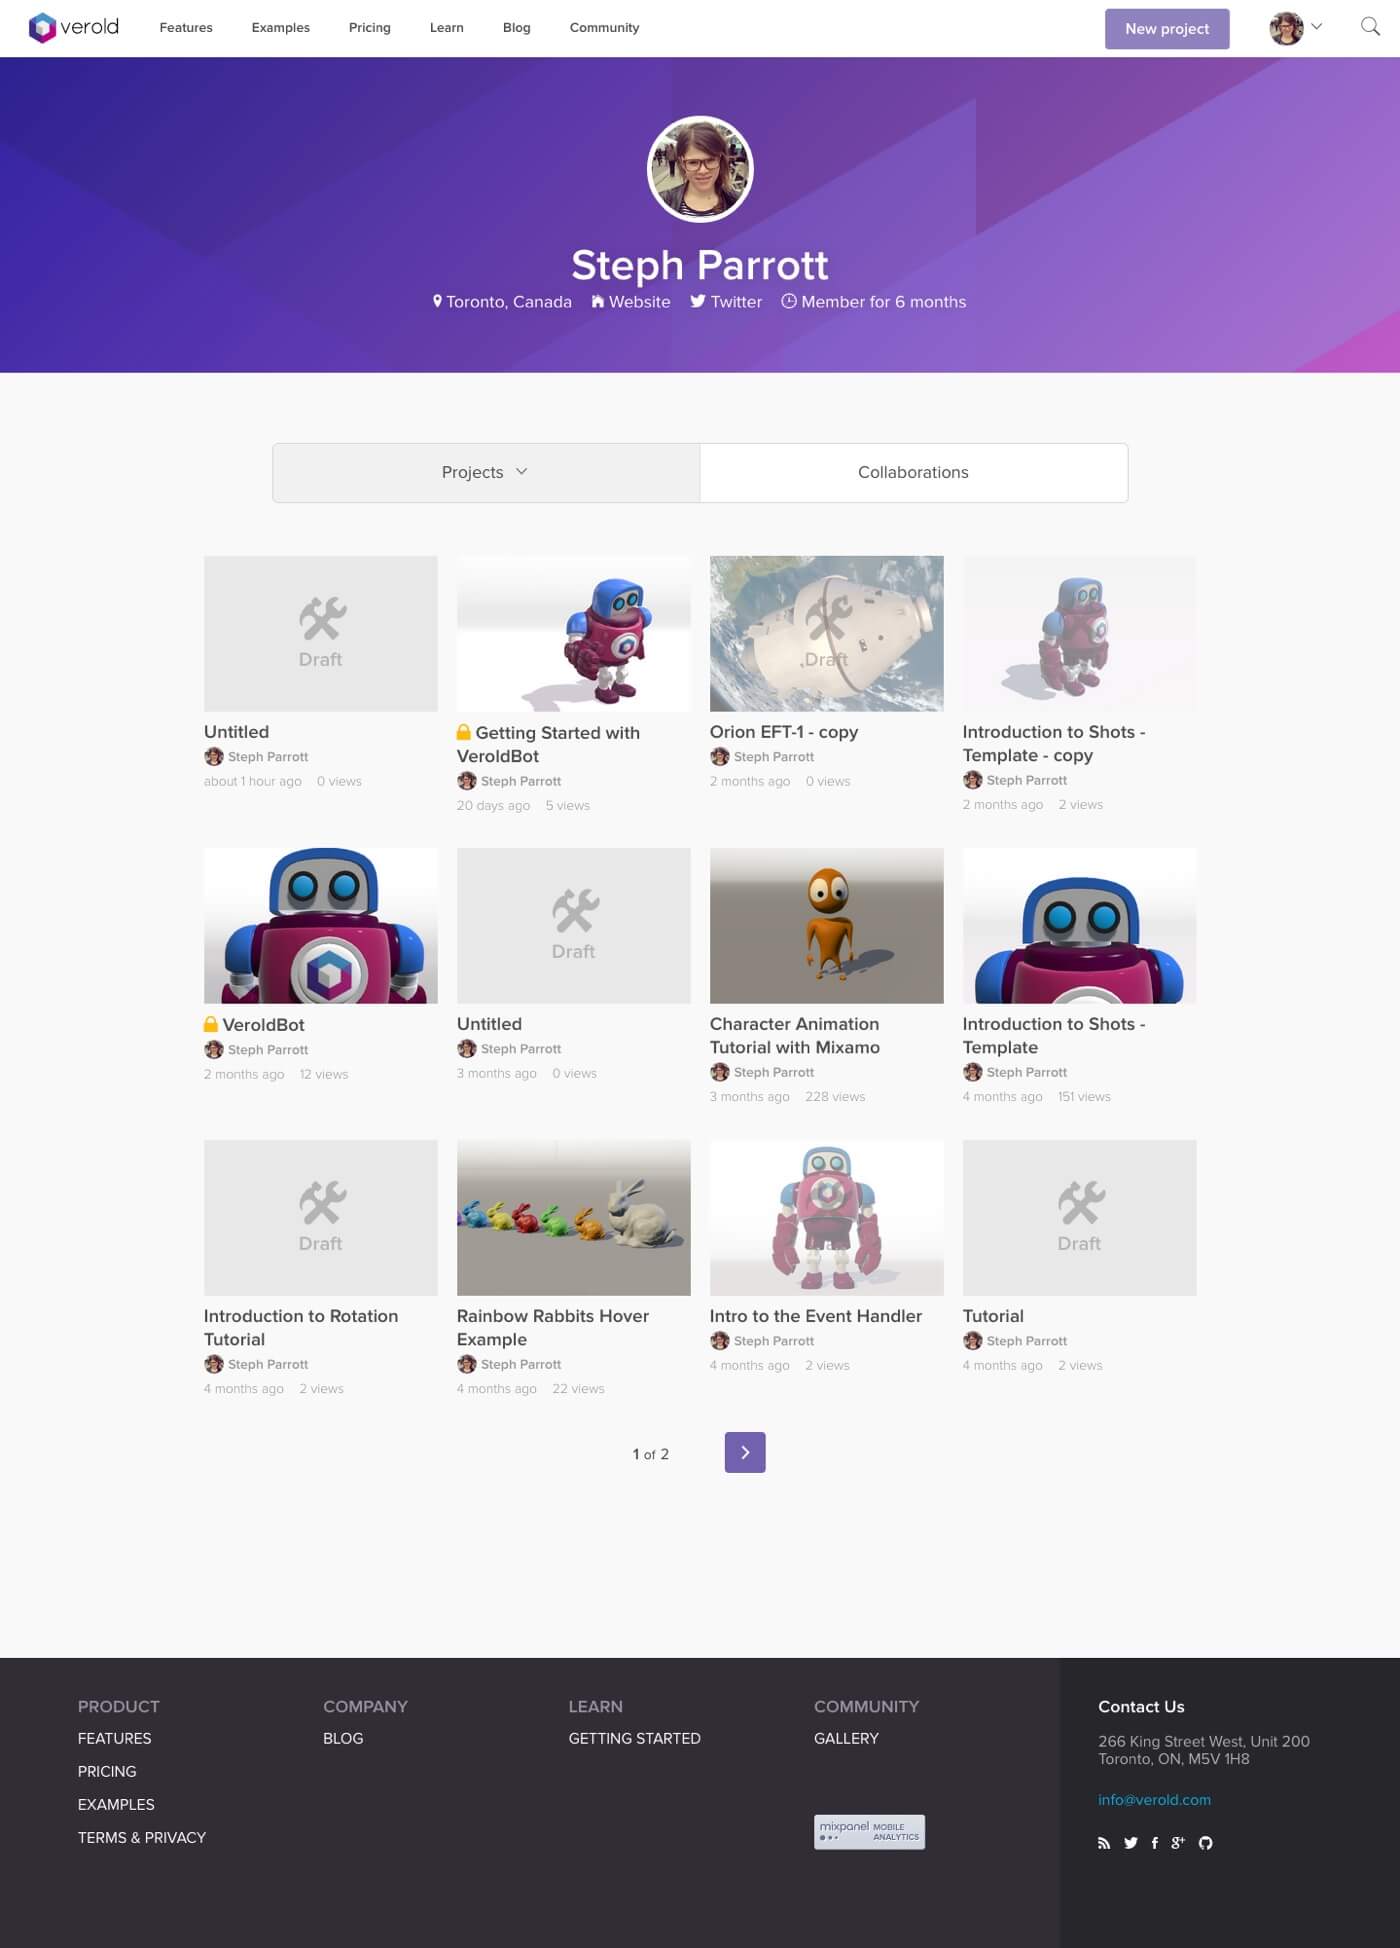
Task: Click the Orion EFT-1 - copy title
Action: (x=784, y=732)
